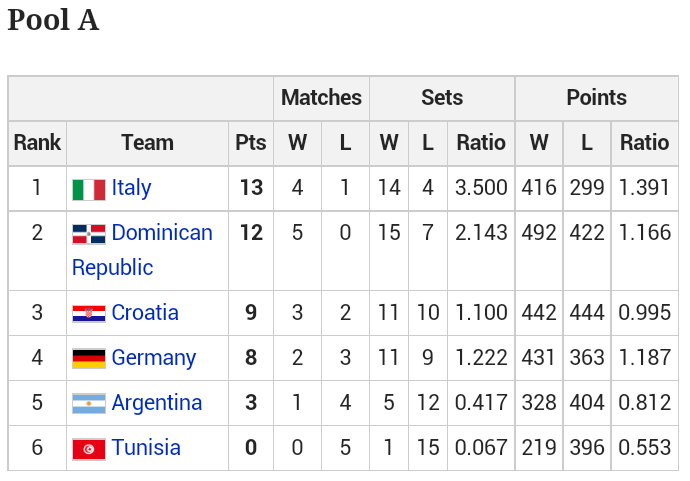690x481 pixels.
Task: Click the Matches group header
Action: pos(321,98)
